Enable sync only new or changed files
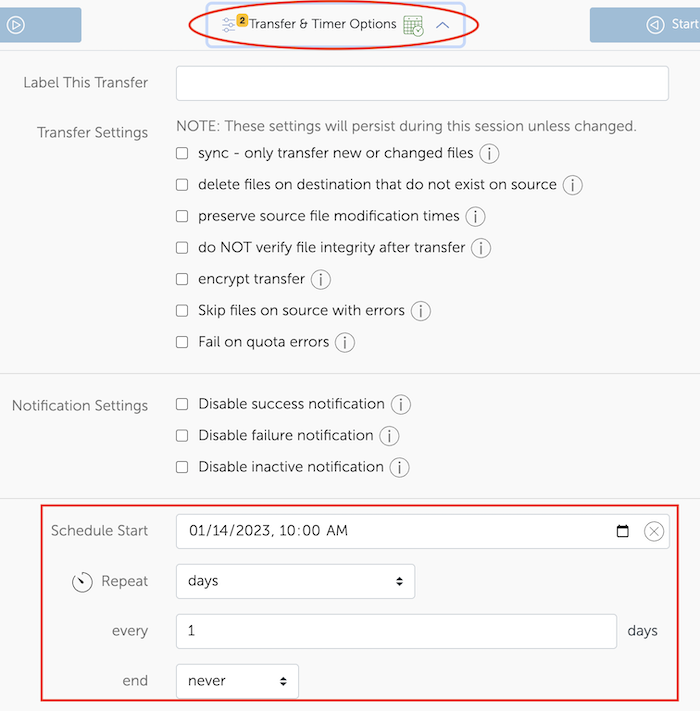The image size is (700, 711). (x=182, y=154)
